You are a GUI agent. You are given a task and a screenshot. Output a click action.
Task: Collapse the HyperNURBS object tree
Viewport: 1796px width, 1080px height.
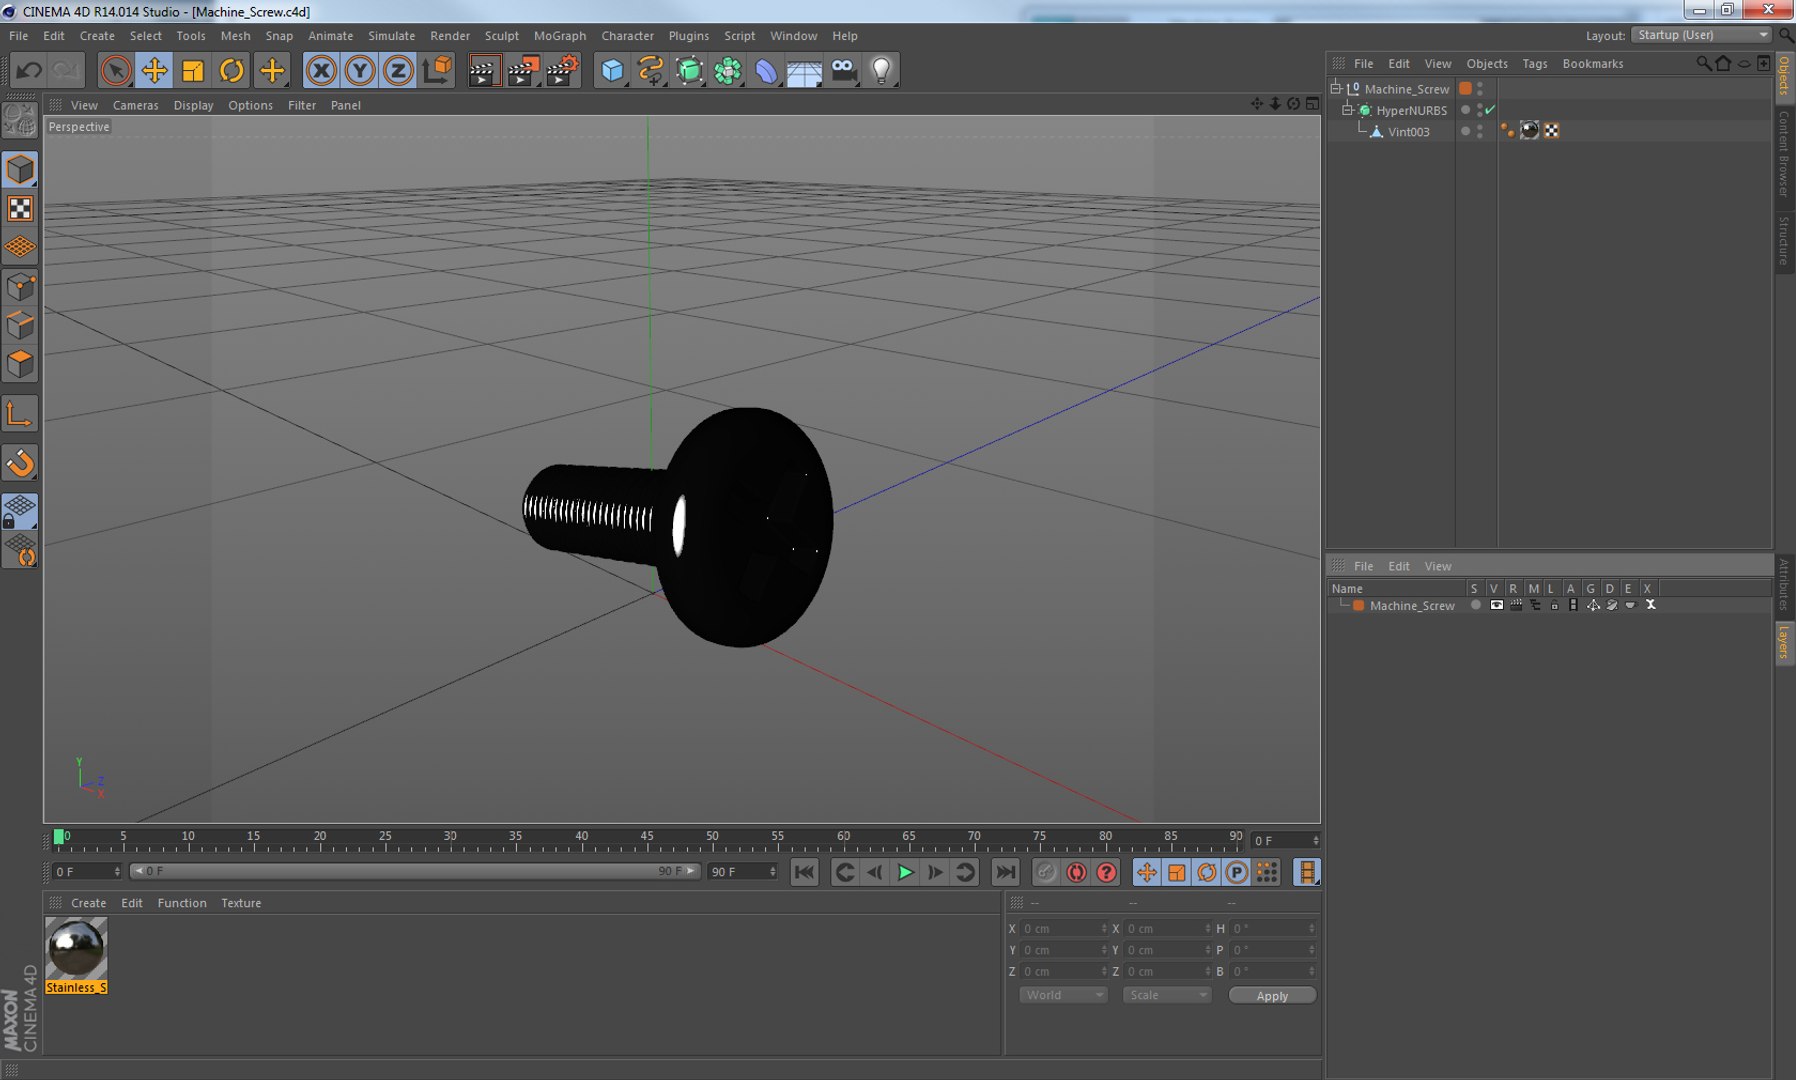tap(1347, 110)
